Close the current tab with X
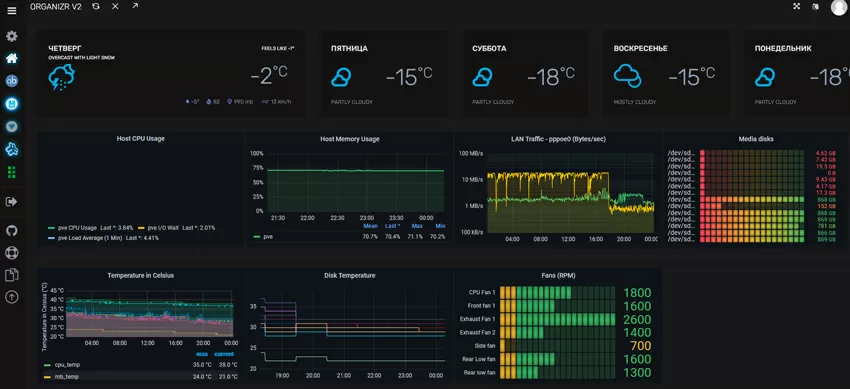850x389 pixels. [115, 6]
